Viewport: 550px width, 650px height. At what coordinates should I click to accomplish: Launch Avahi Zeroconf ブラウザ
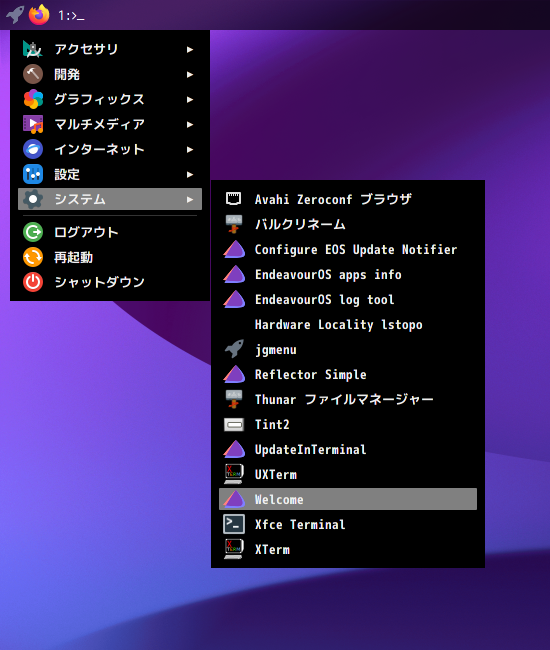click(x=348, y=199)
